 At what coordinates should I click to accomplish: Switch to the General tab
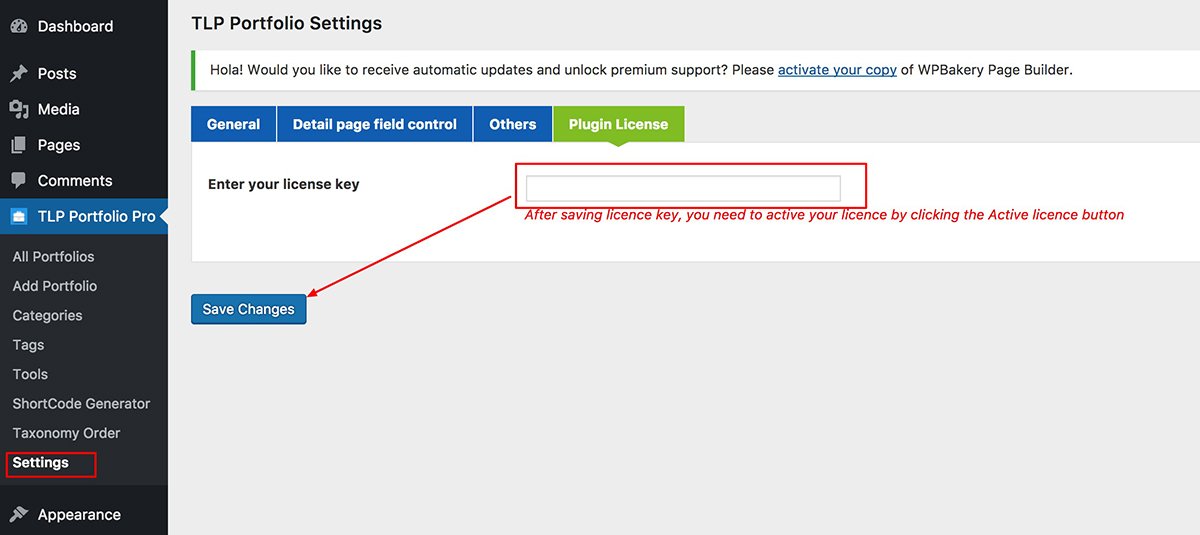[233, 124]
